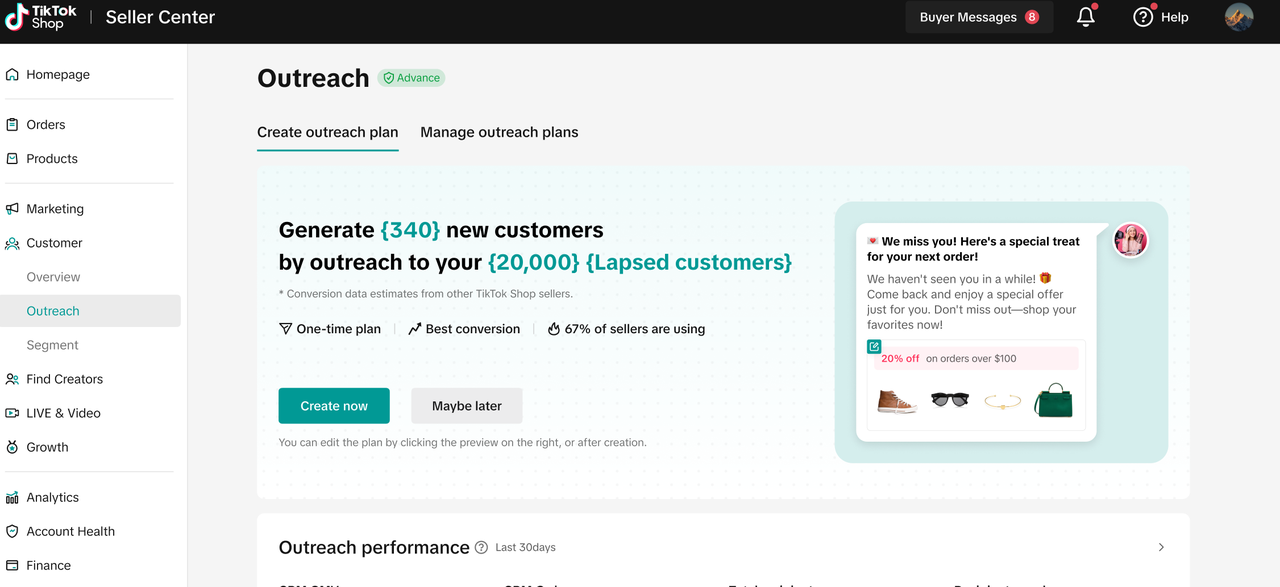Click the Analytics chart icon
This screenshot has width=1280, height=587.
tap(12, 497)
